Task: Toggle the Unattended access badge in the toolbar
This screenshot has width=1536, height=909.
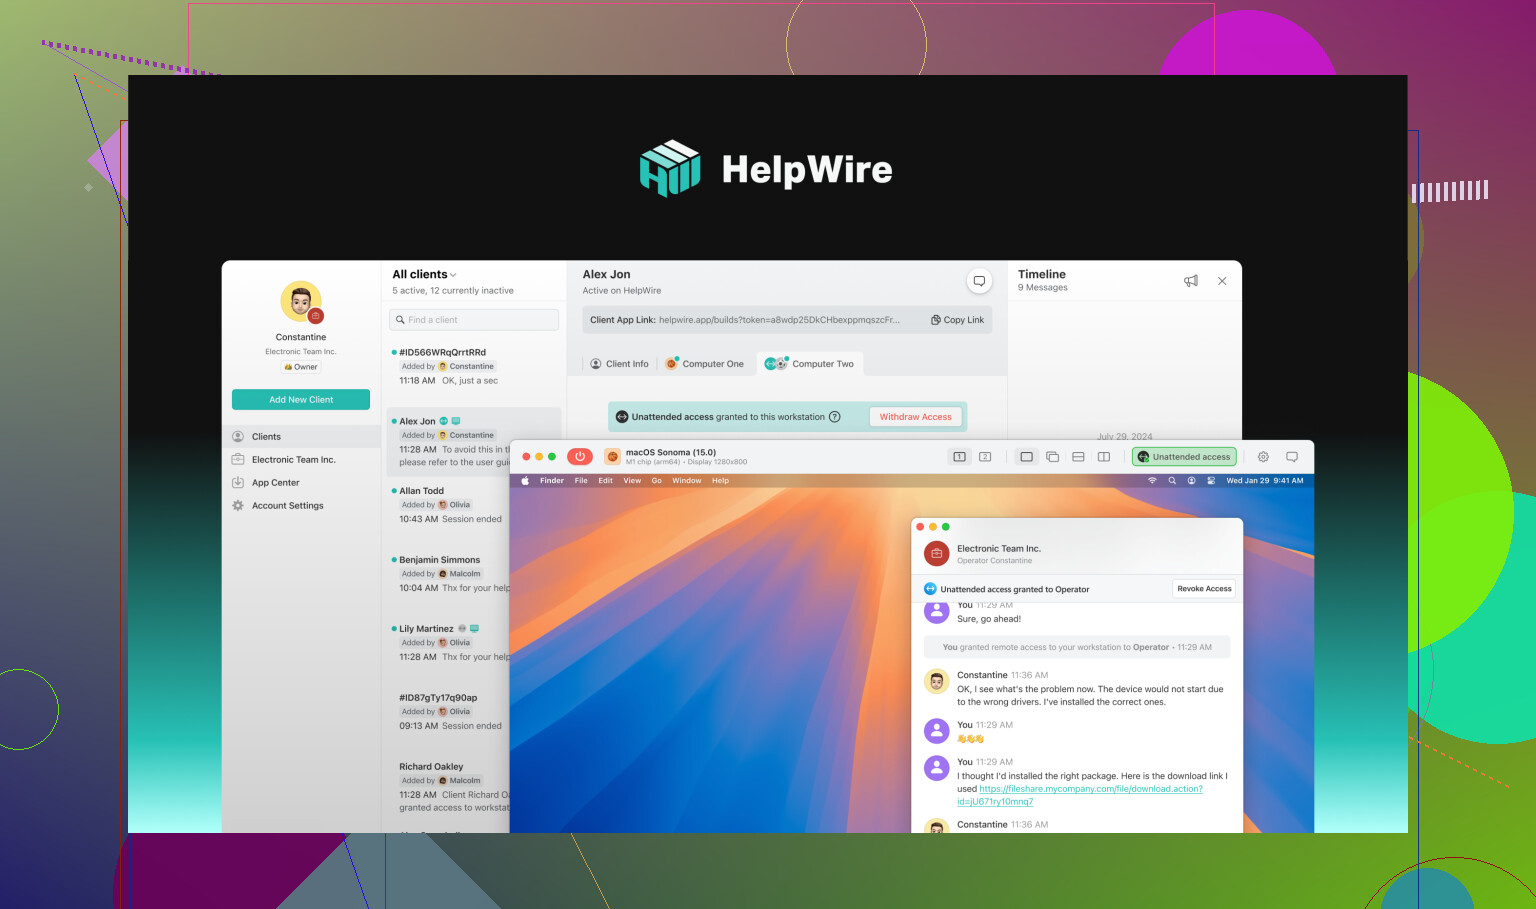Action: pos(1184,456)
